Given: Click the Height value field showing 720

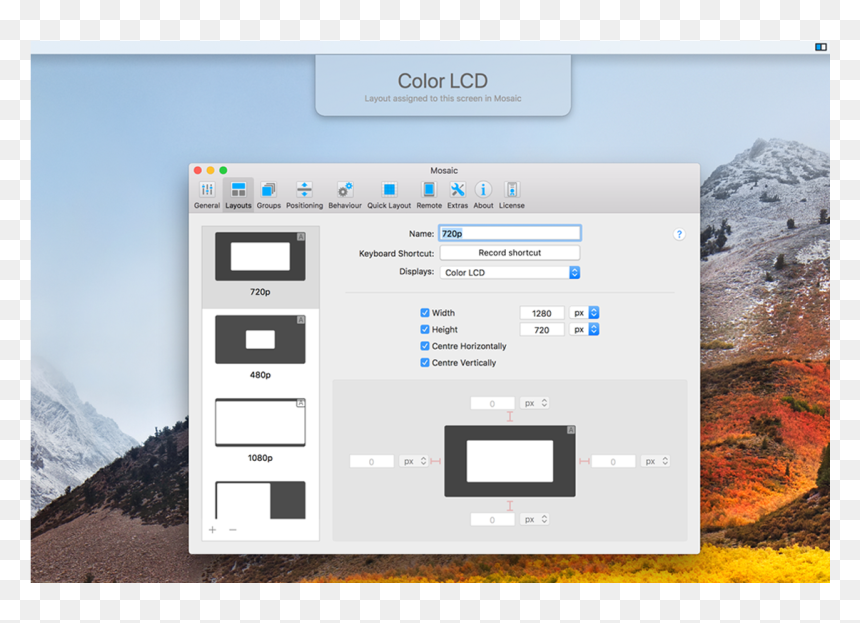Looking at the screenshot, I should [542, 330].
